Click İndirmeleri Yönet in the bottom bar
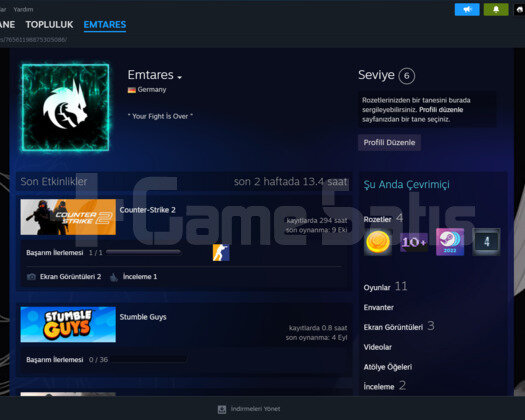 255,409
